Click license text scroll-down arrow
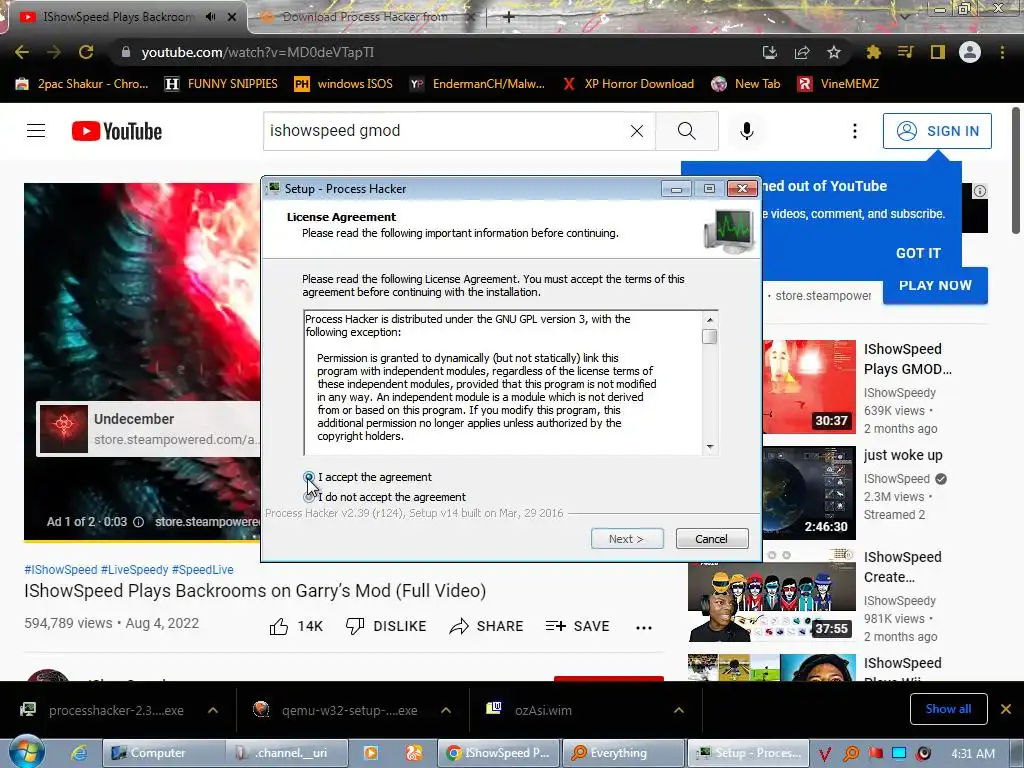The width and height of the screenshot is (1024, 768). (710, 447)
